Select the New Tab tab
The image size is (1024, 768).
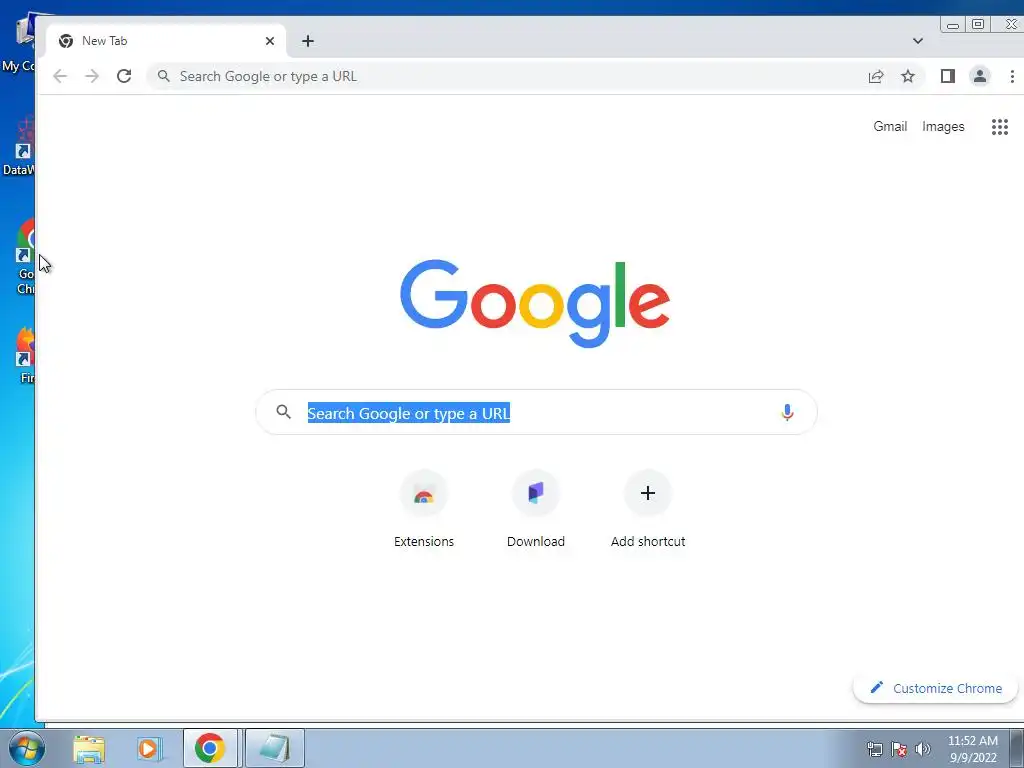166,41
